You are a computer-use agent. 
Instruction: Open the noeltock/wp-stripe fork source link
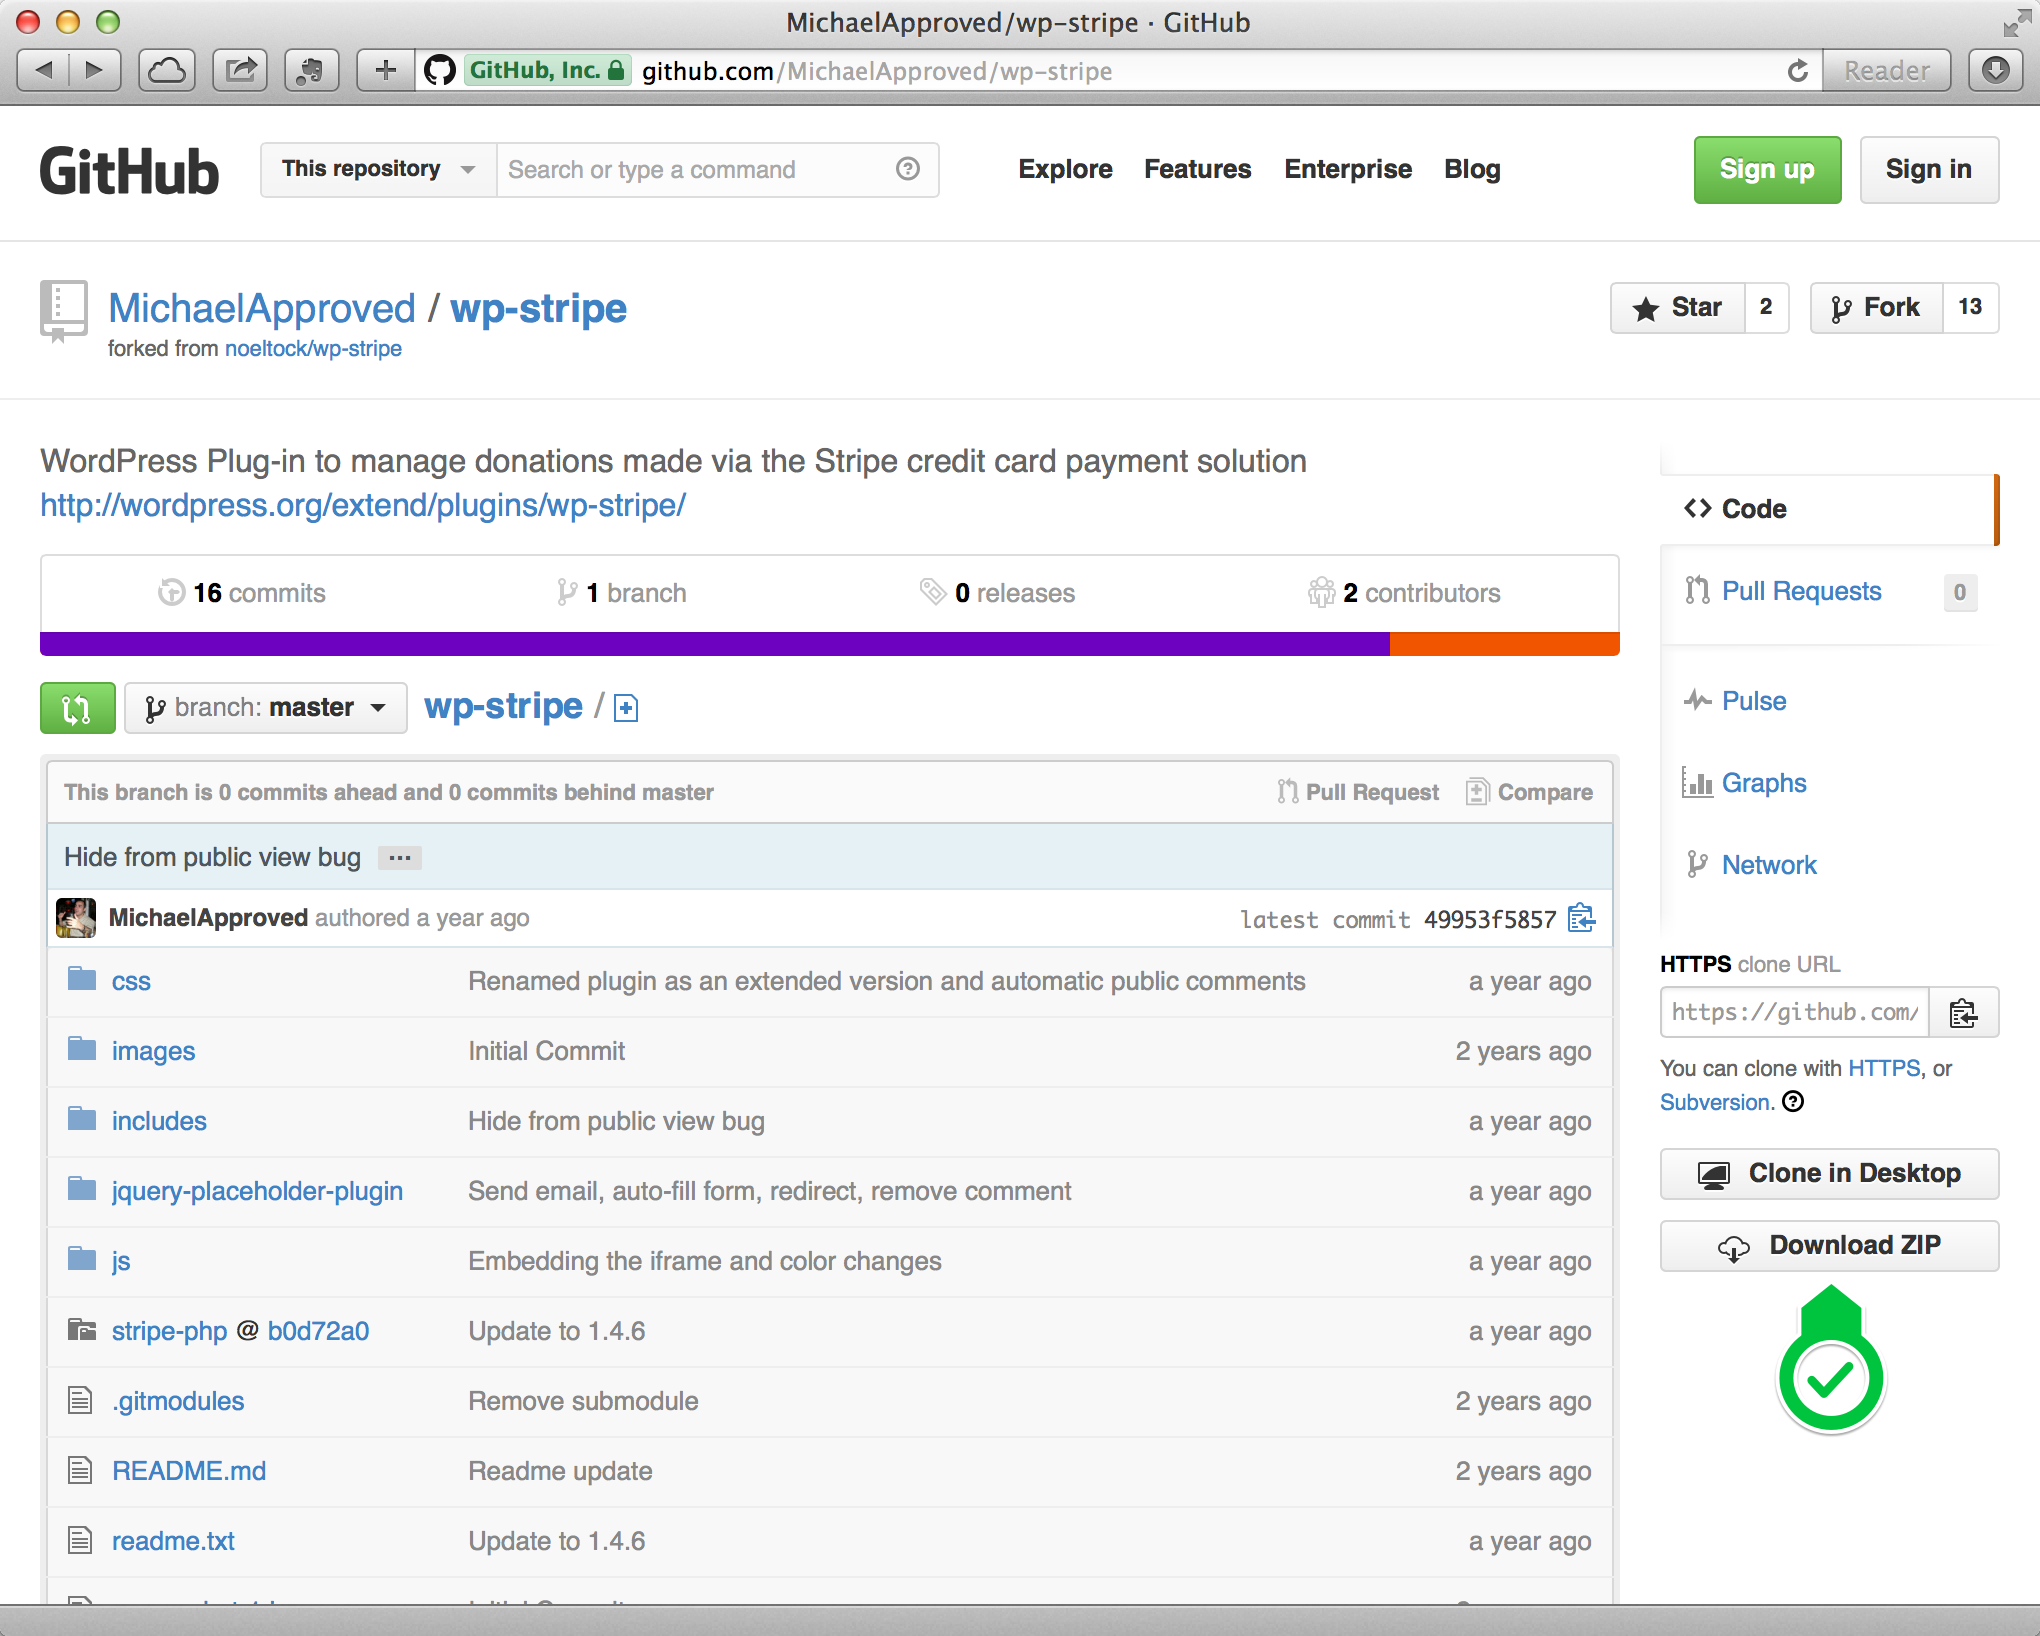coord(313,349)
